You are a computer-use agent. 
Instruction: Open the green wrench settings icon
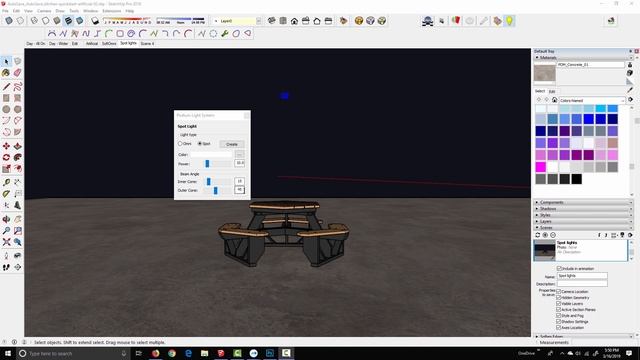click(224, 33)
